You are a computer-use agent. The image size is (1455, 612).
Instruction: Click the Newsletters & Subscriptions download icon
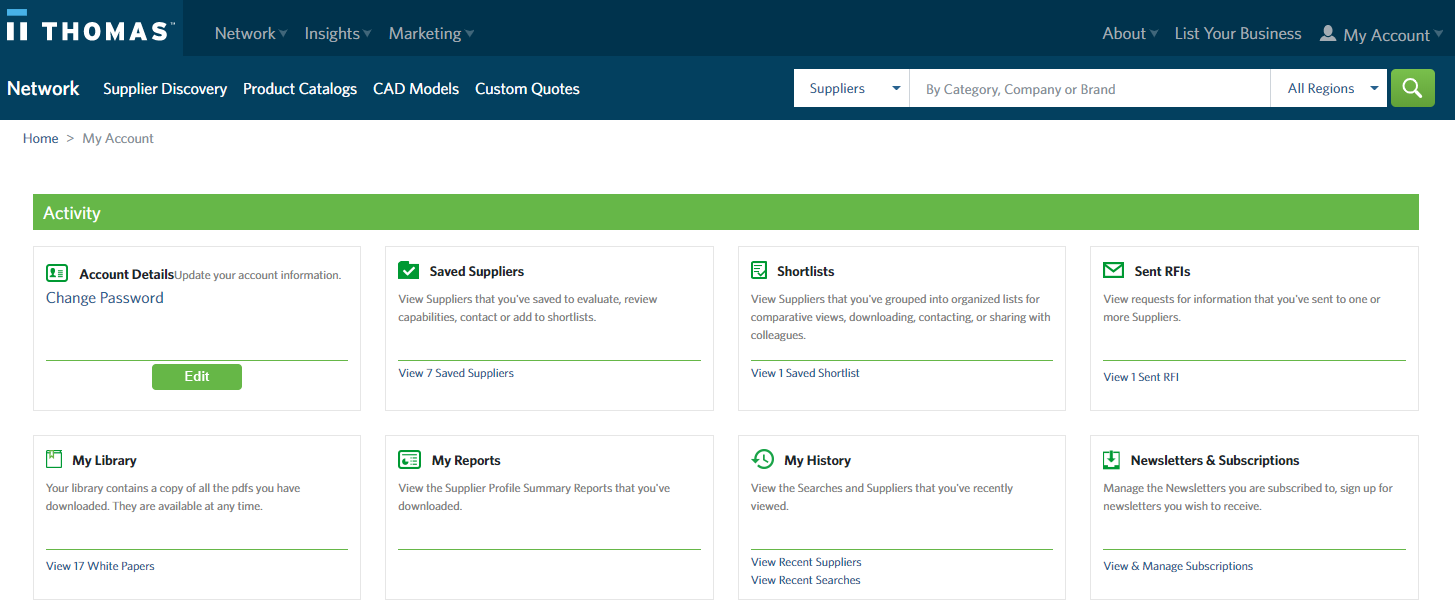(x=1111, y=459)
